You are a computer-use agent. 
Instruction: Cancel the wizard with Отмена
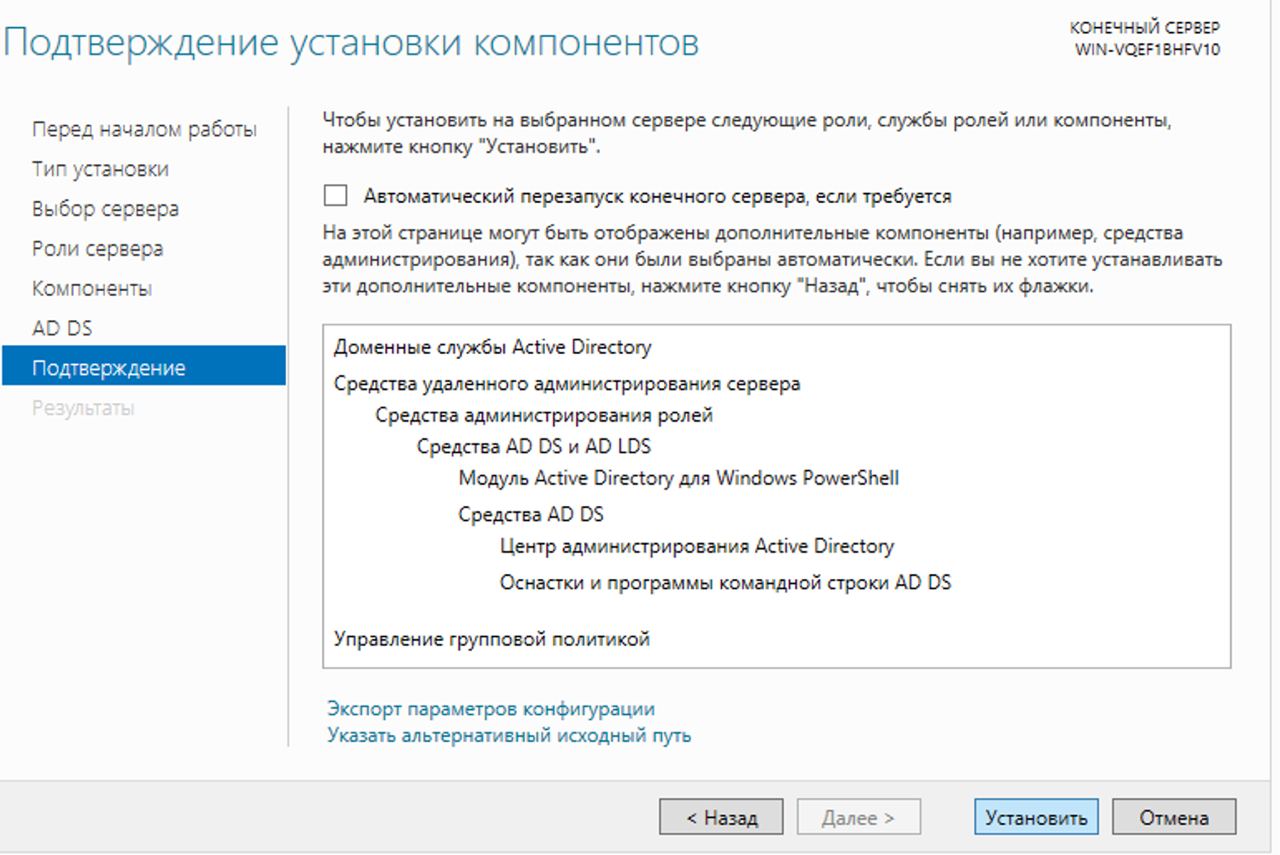click(1174, 817)
